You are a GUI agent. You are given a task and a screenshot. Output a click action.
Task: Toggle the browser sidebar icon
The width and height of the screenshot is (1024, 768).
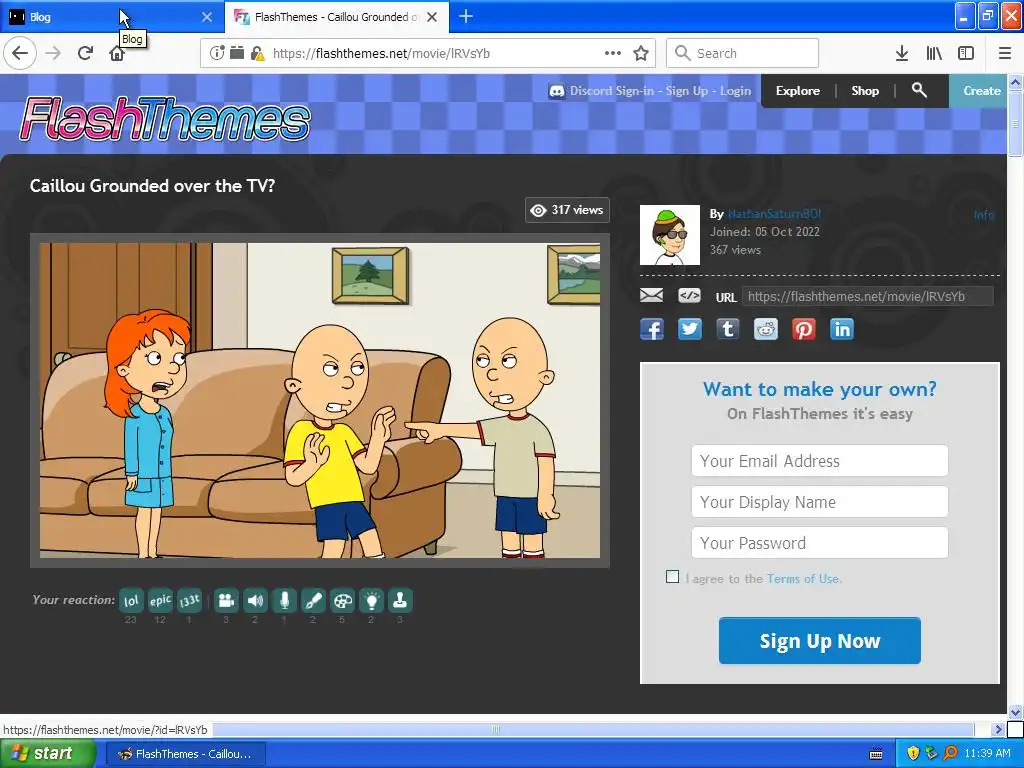click(x=966, y=54)
